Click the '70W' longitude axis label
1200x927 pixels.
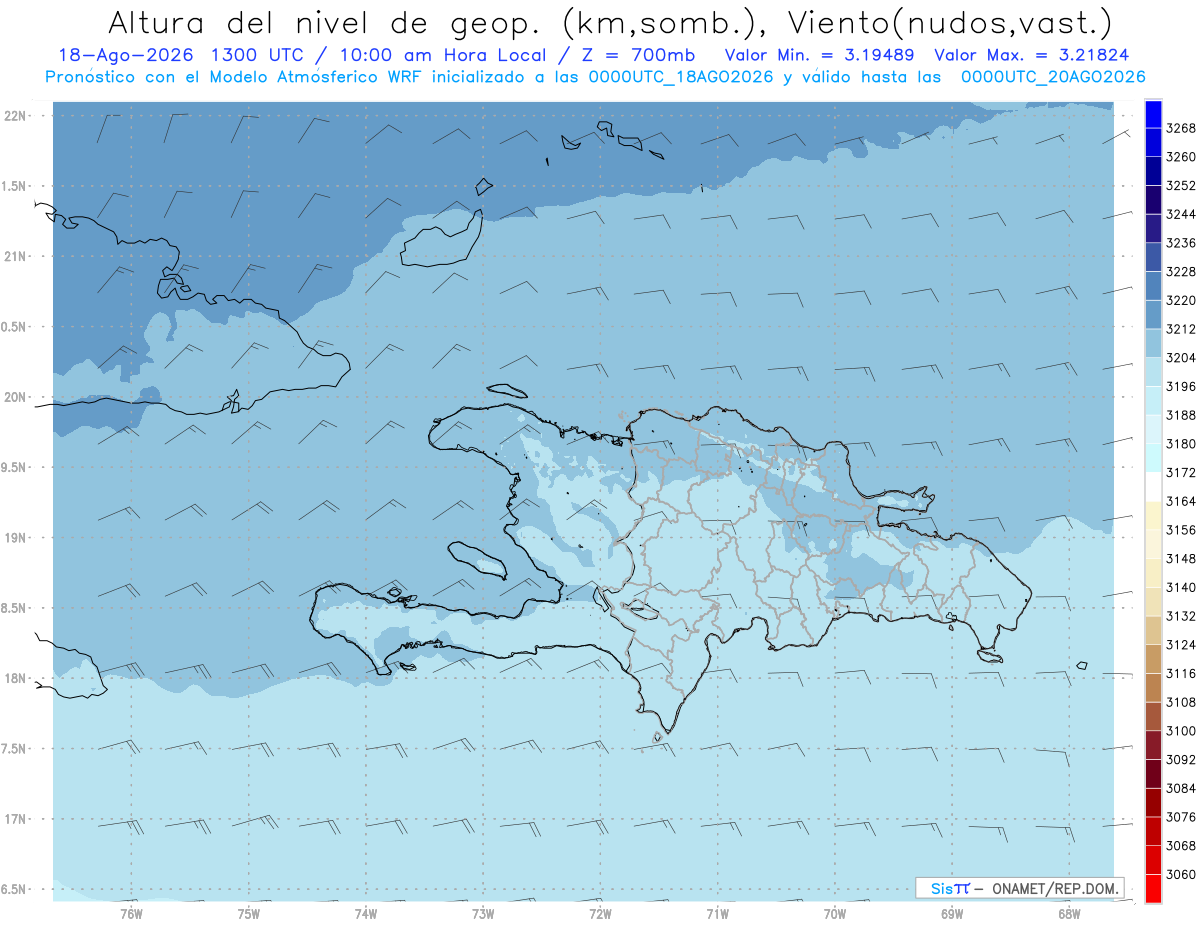click(835, 914)
